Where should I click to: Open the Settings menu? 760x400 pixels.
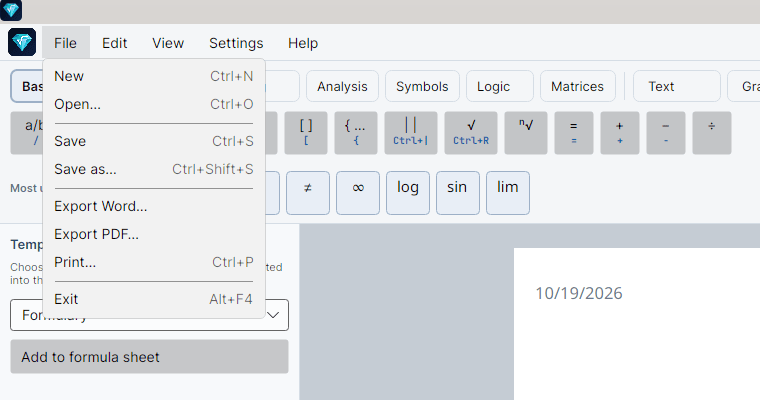[236, 43]
